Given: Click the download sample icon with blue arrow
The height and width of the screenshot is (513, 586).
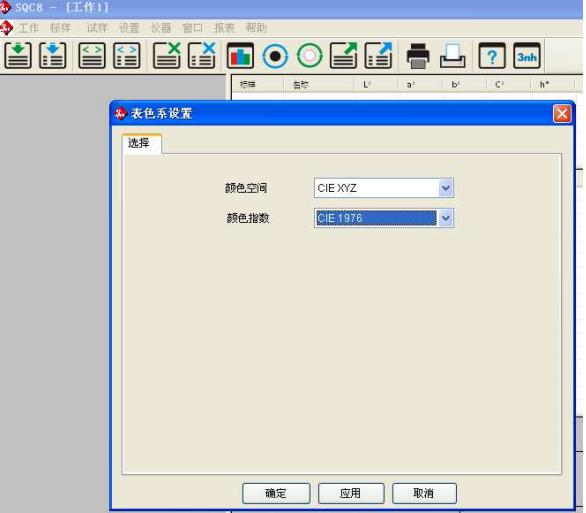Looking at the screenshot, I should click(x=52, y=56).
